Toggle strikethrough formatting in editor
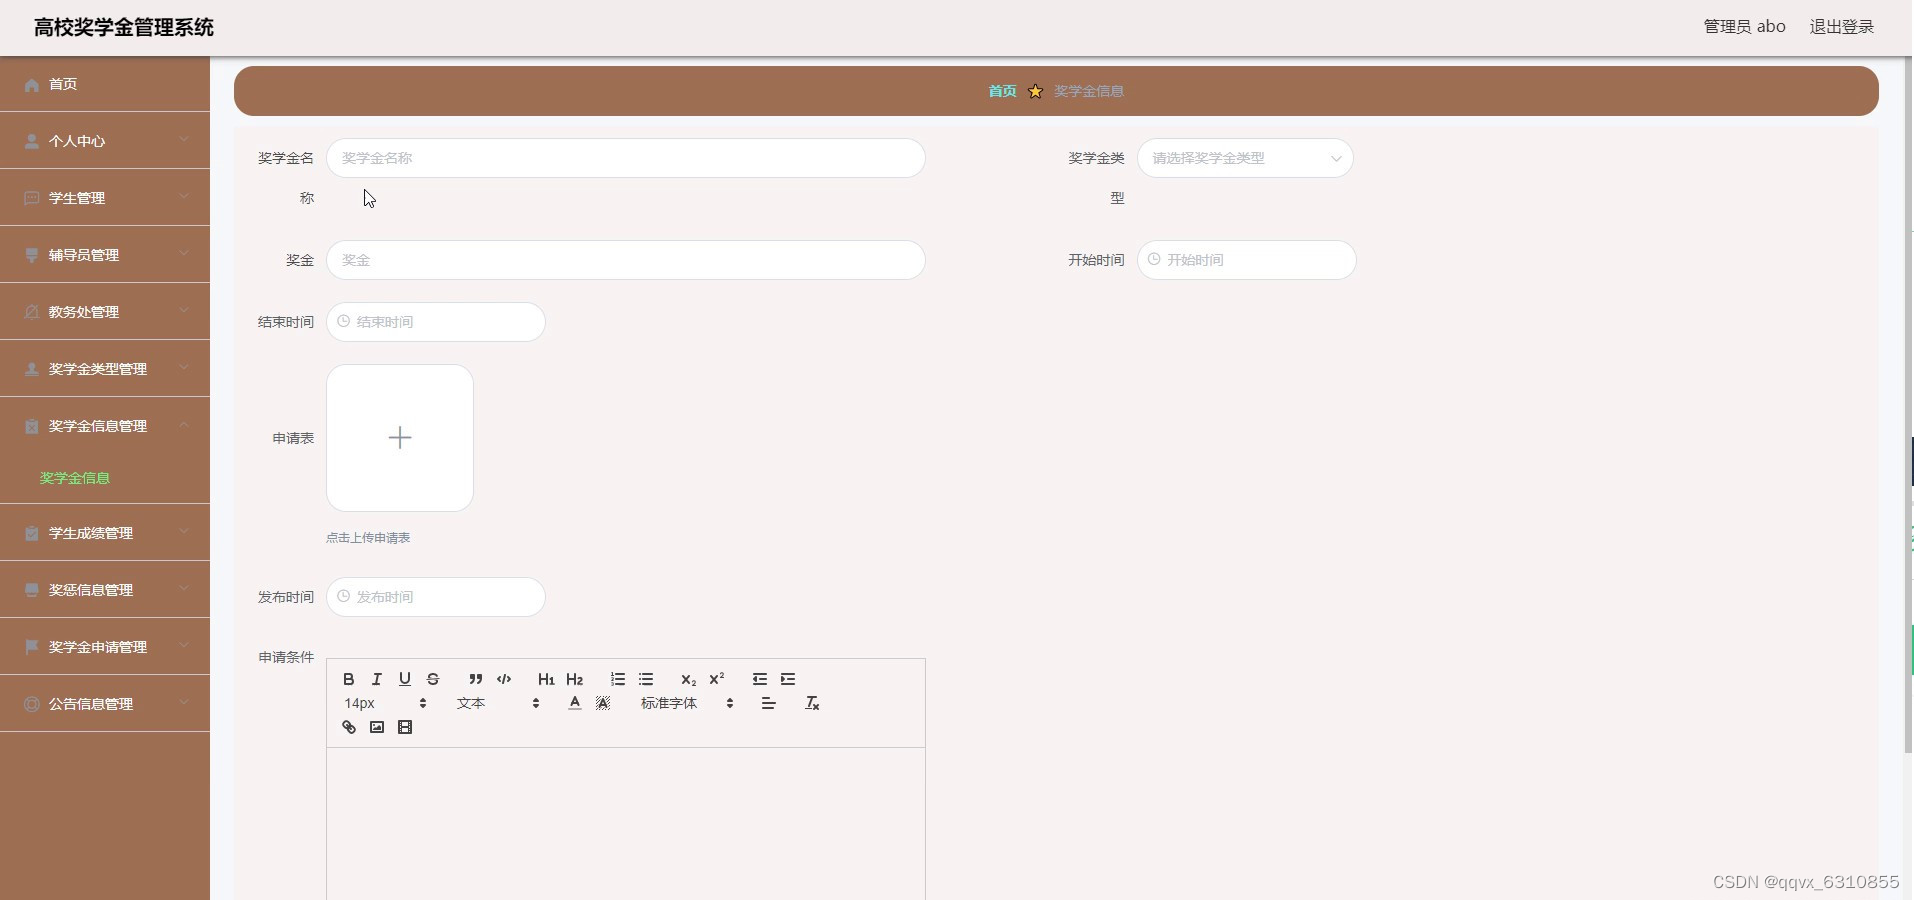The width and height of the screenshot is (1914, 900). (x=433, y=679)
